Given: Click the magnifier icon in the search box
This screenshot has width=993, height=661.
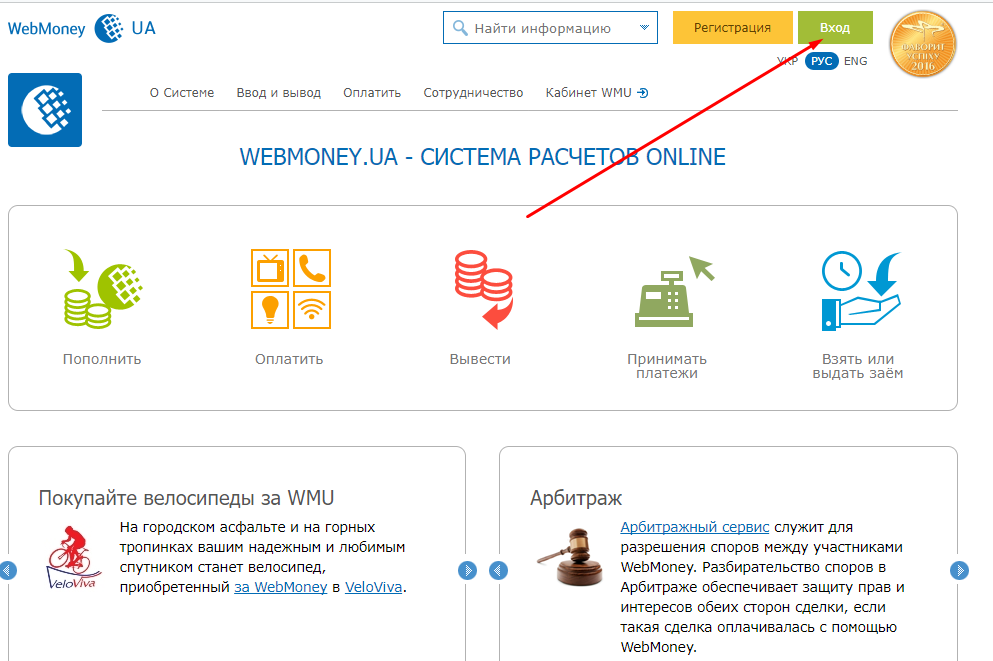Looking at the screenshot, I should pyautogui.click(x=460, y=28).
